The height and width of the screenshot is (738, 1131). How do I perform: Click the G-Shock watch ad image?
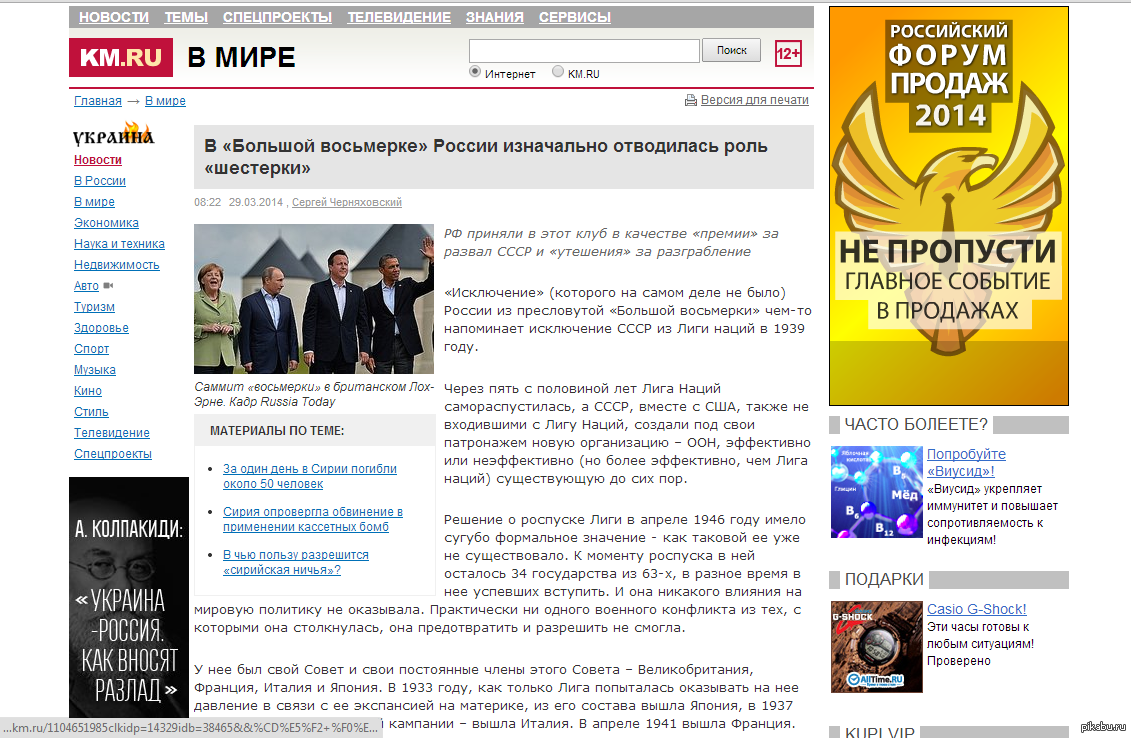(x=876, y=647)
